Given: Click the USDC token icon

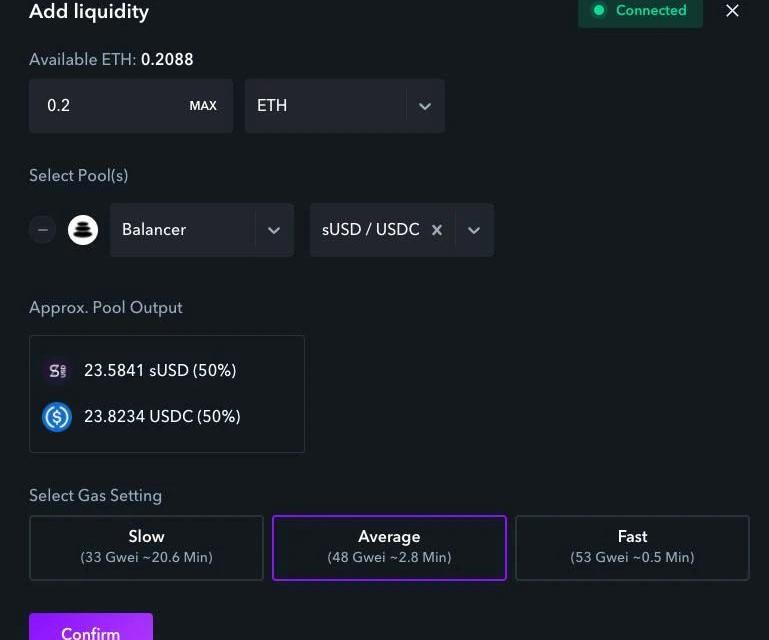Looking at the screenshot, I should point(57,416).
